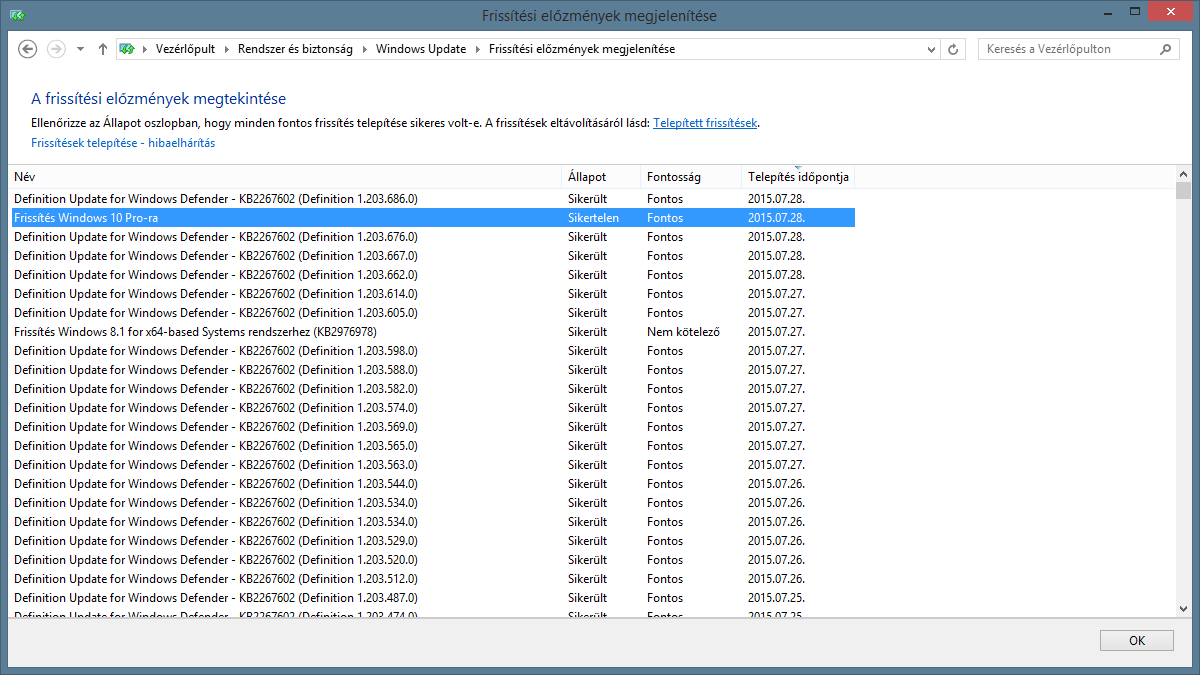Open the recent locations dropdown arrow
The image size is (1200, 675).
click(x=80, y=49)
